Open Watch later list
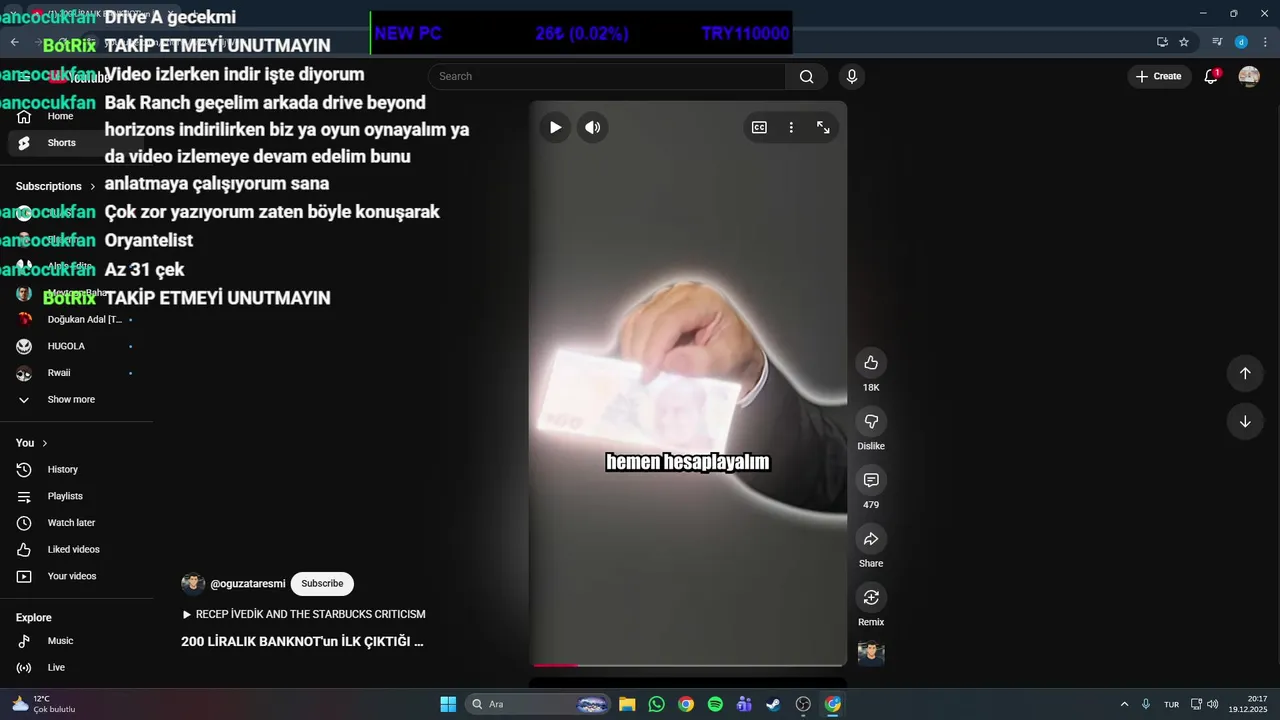The image size is (1280, 720). 78,523
